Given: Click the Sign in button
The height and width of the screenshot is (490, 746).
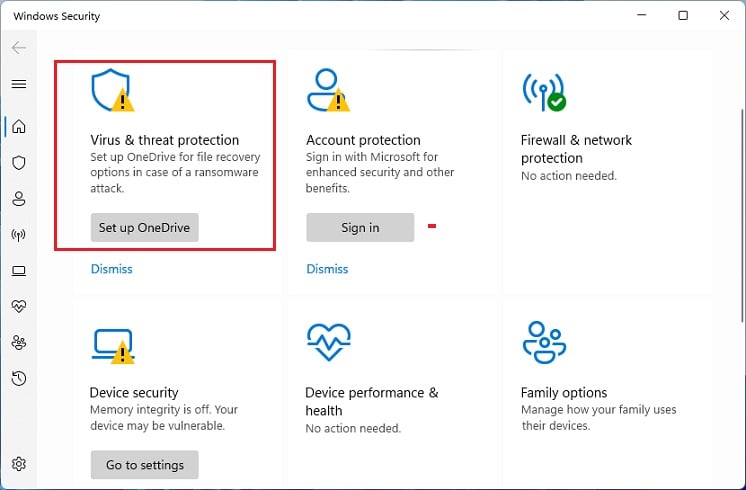Looking at the screenshot, I should pyautogui.click(x=360, y=227).
